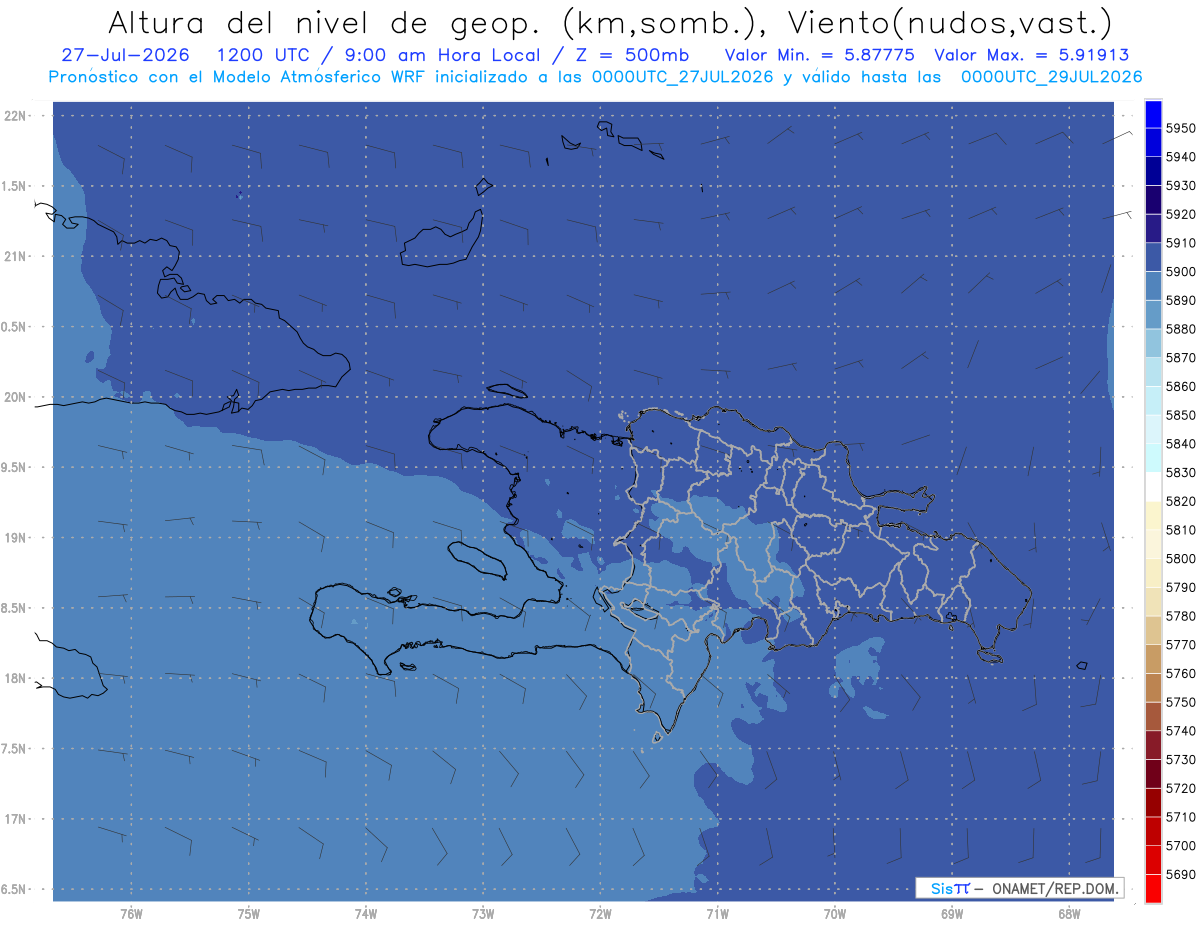Pick the bright red swatch below 5690

click(1153, 889)
